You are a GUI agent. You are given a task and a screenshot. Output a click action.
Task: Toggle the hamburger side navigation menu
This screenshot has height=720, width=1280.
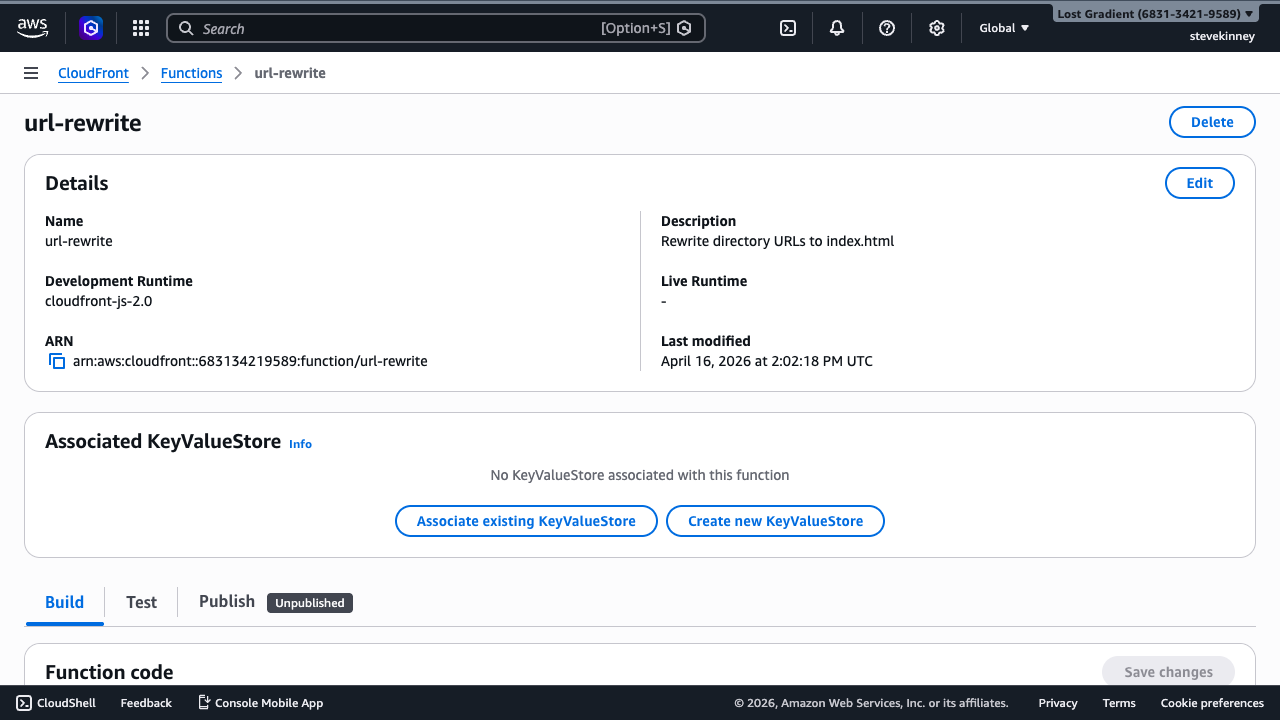[x=31, y=73]
